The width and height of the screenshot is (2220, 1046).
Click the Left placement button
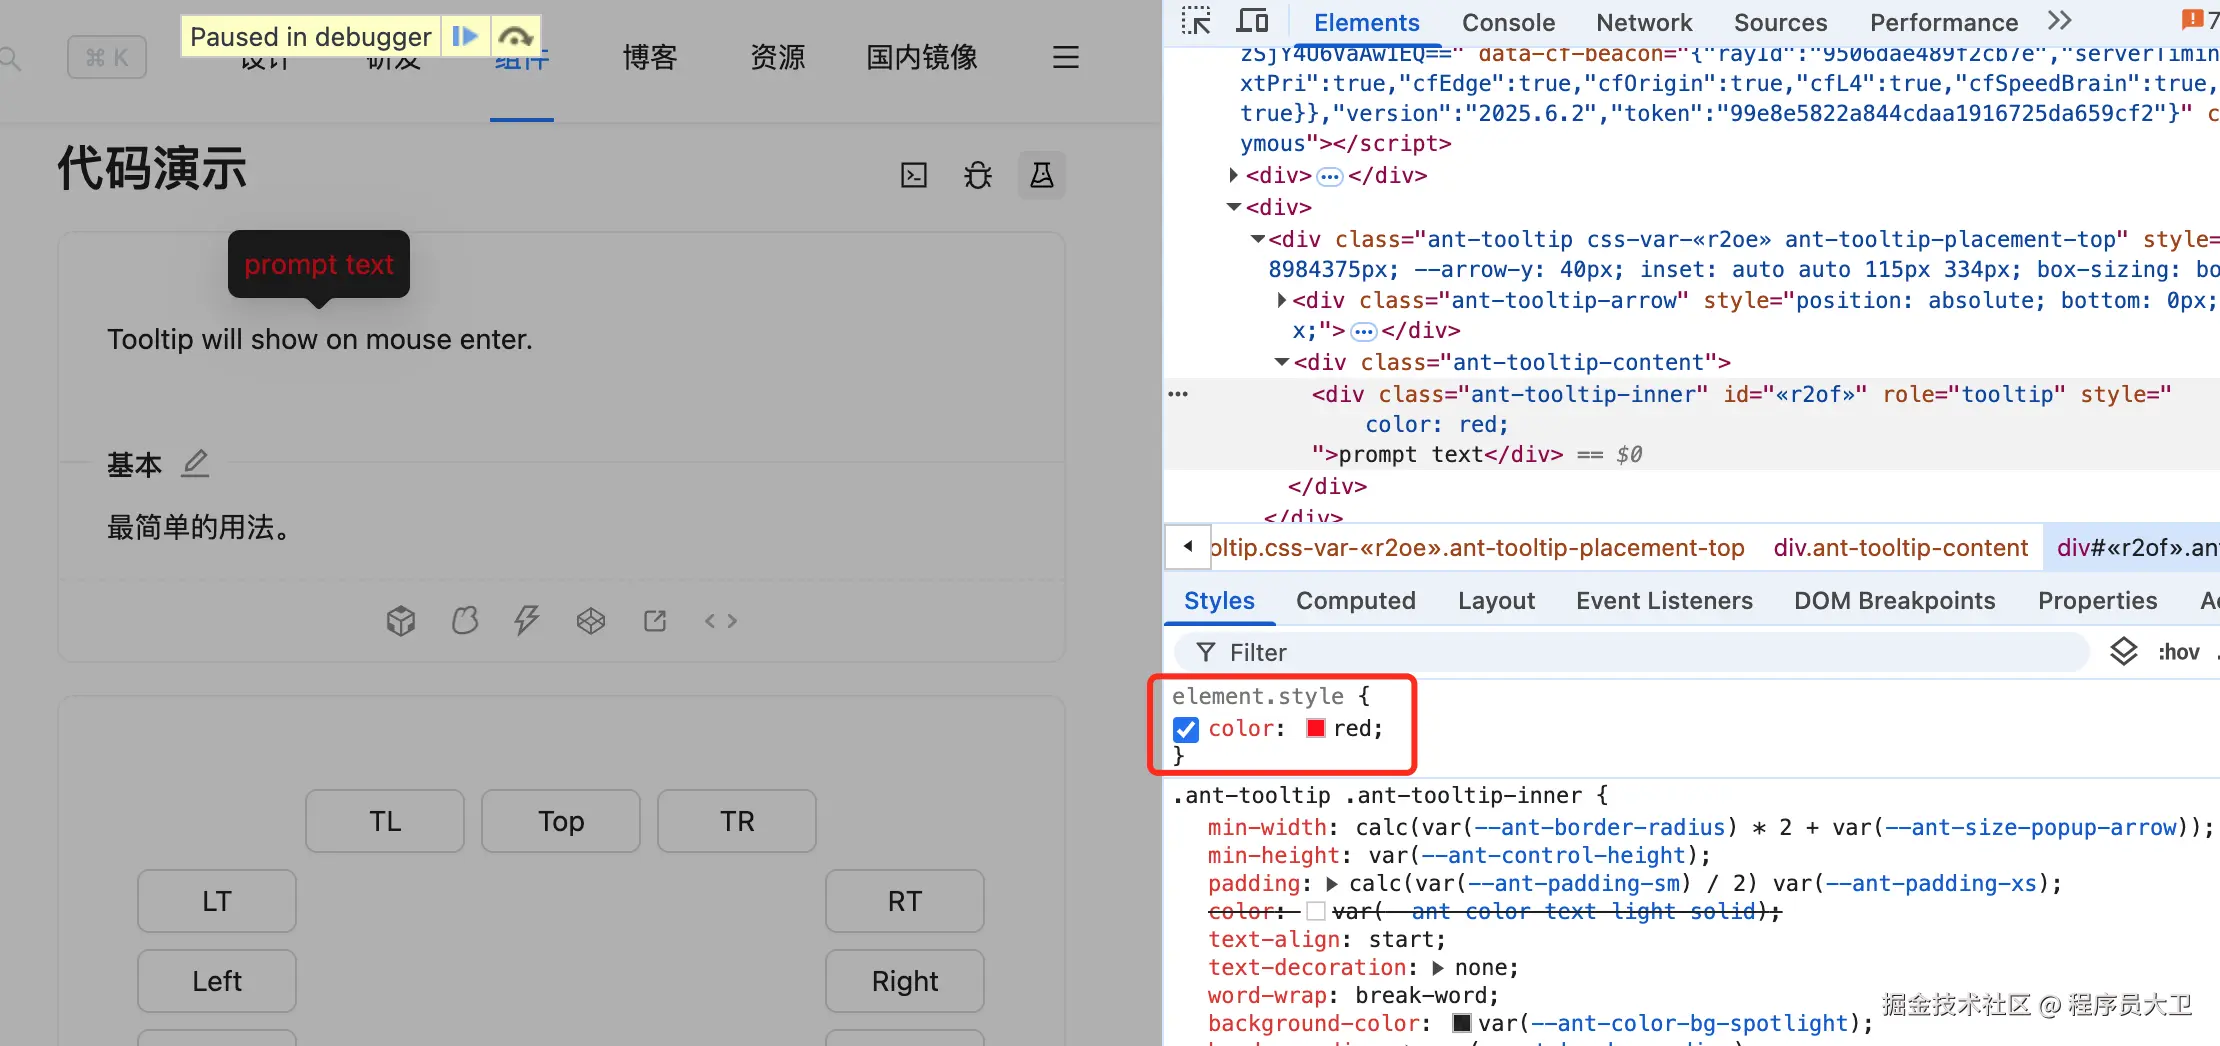click(x=217, y=981)
